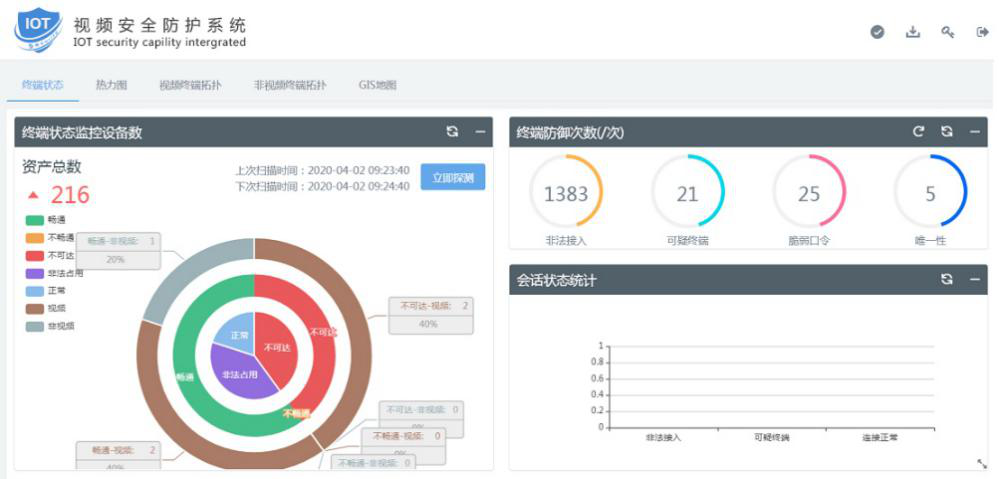Click the logout icon in top header
This screenshot has width=999, height=479.
(982, 32)
